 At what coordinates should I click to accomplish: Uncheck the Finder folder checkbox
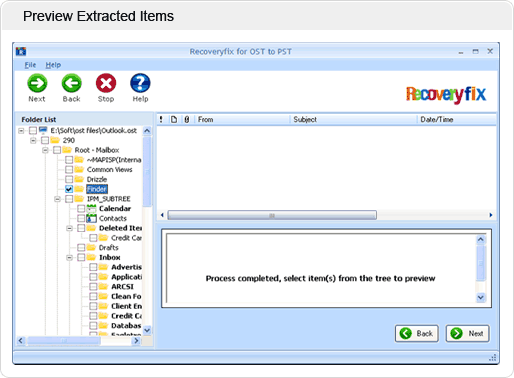(69, 189)
